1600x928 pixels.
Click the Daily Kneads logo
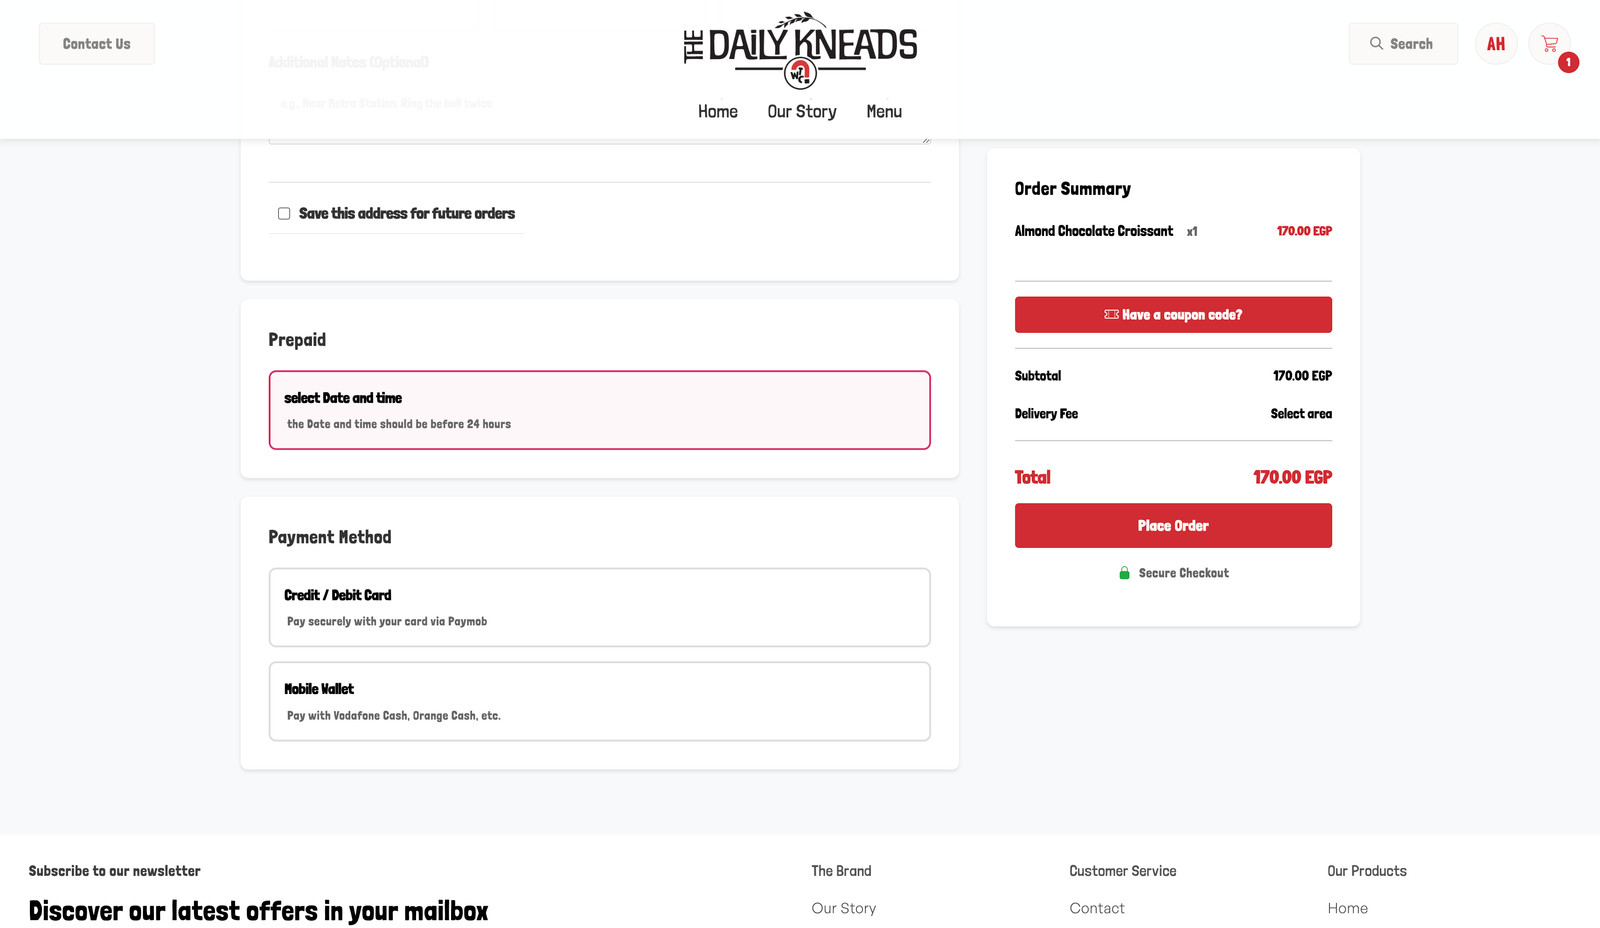pyautogui.click(x=800, y=50)
